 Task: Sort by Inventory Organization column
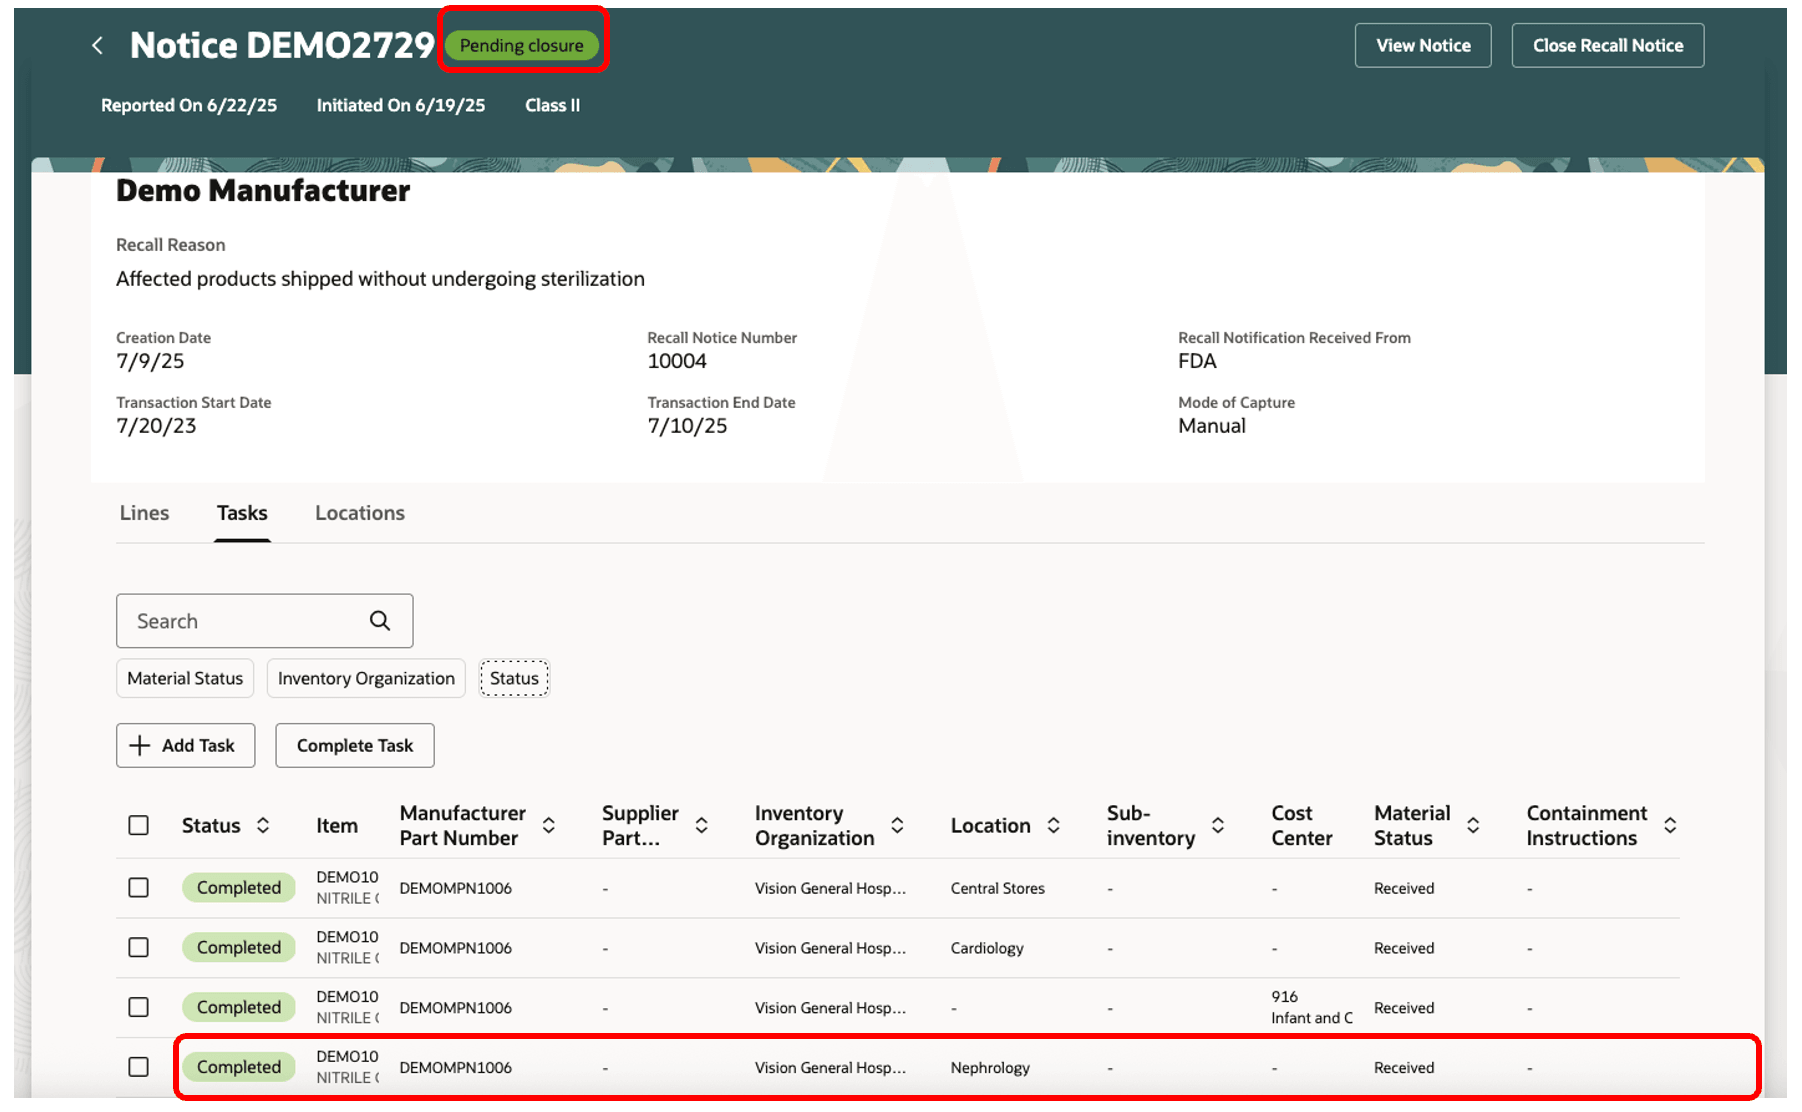coord(898,825)
